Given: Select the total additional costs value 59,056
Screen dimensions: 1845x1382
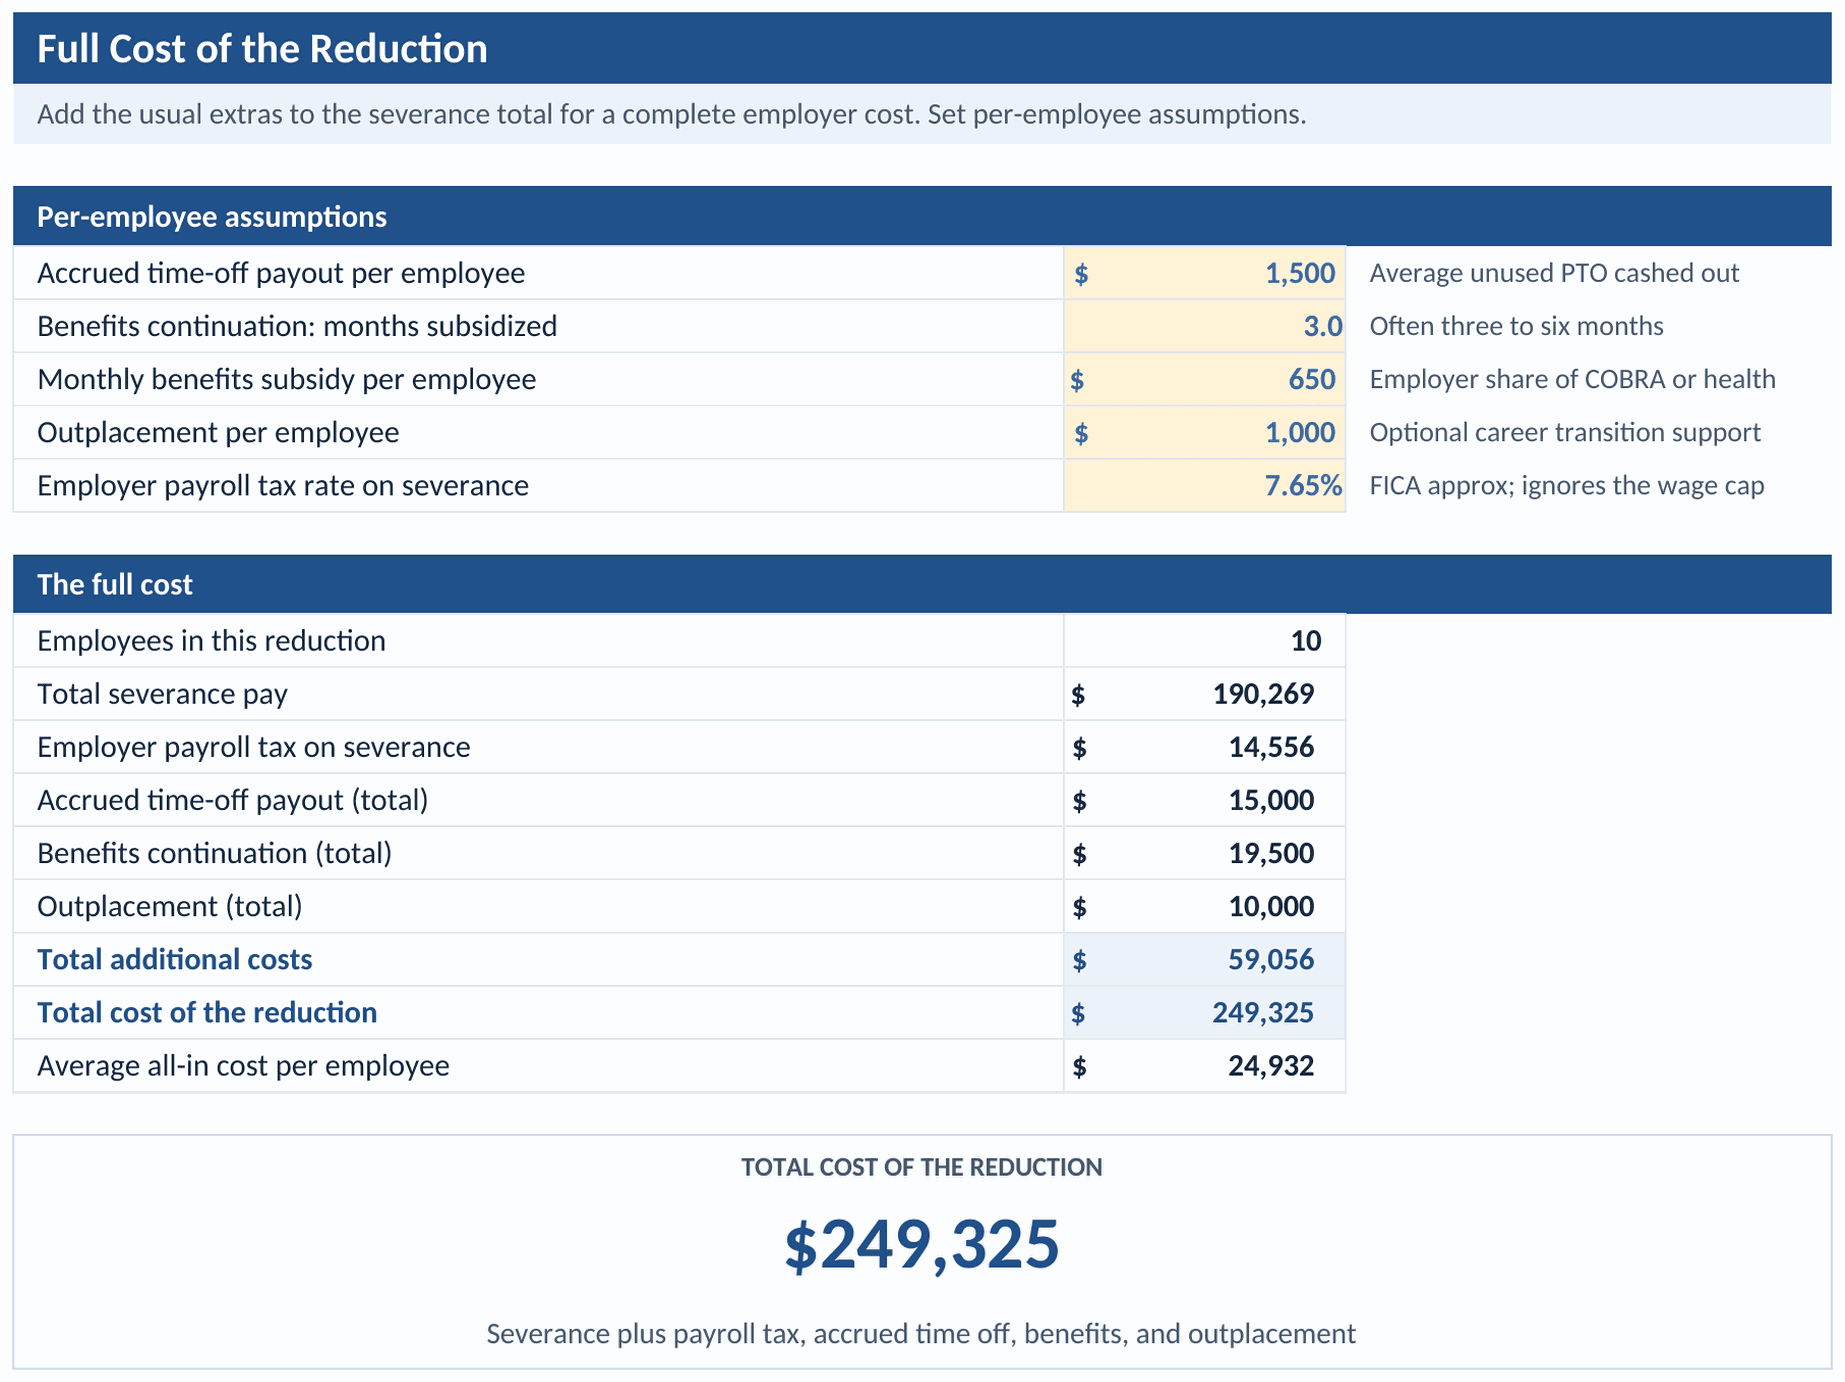Looking at the screenshot, I should click(1204, 959).
